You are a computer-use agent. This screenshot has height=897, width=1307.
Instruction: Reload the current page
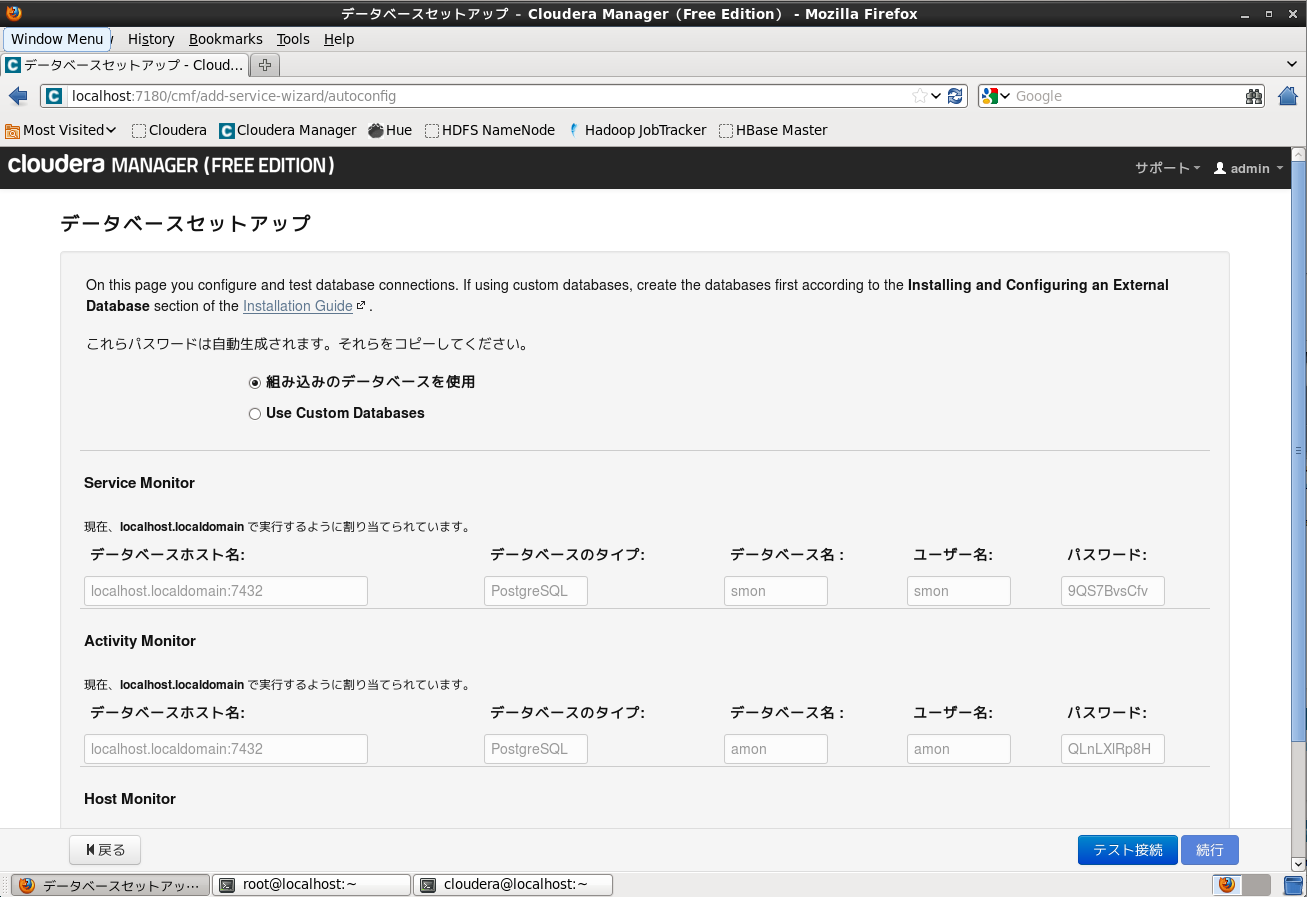point(955,96)
